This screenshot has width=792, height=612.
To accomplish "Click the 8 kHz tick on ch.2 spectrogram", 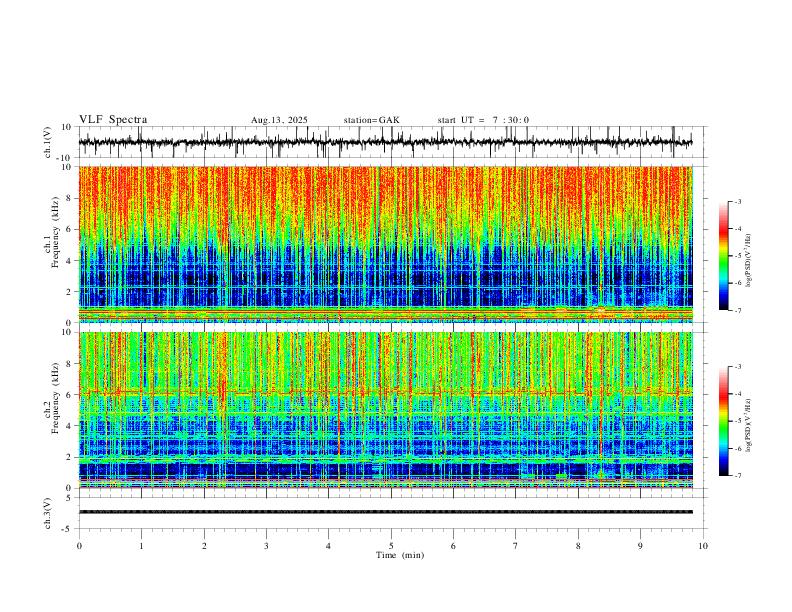I will pyautogui.click(x=69, y=364).
